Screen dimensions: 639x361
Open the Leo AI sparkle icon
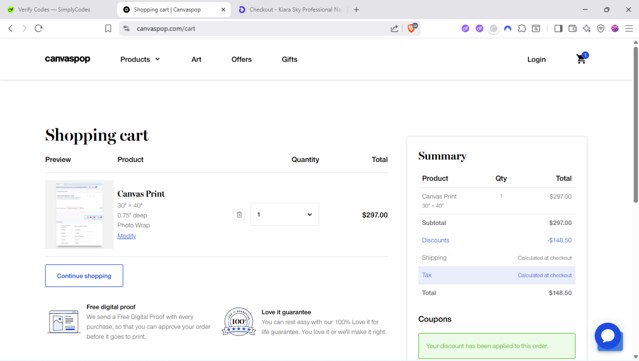click(x=586, y=29)
